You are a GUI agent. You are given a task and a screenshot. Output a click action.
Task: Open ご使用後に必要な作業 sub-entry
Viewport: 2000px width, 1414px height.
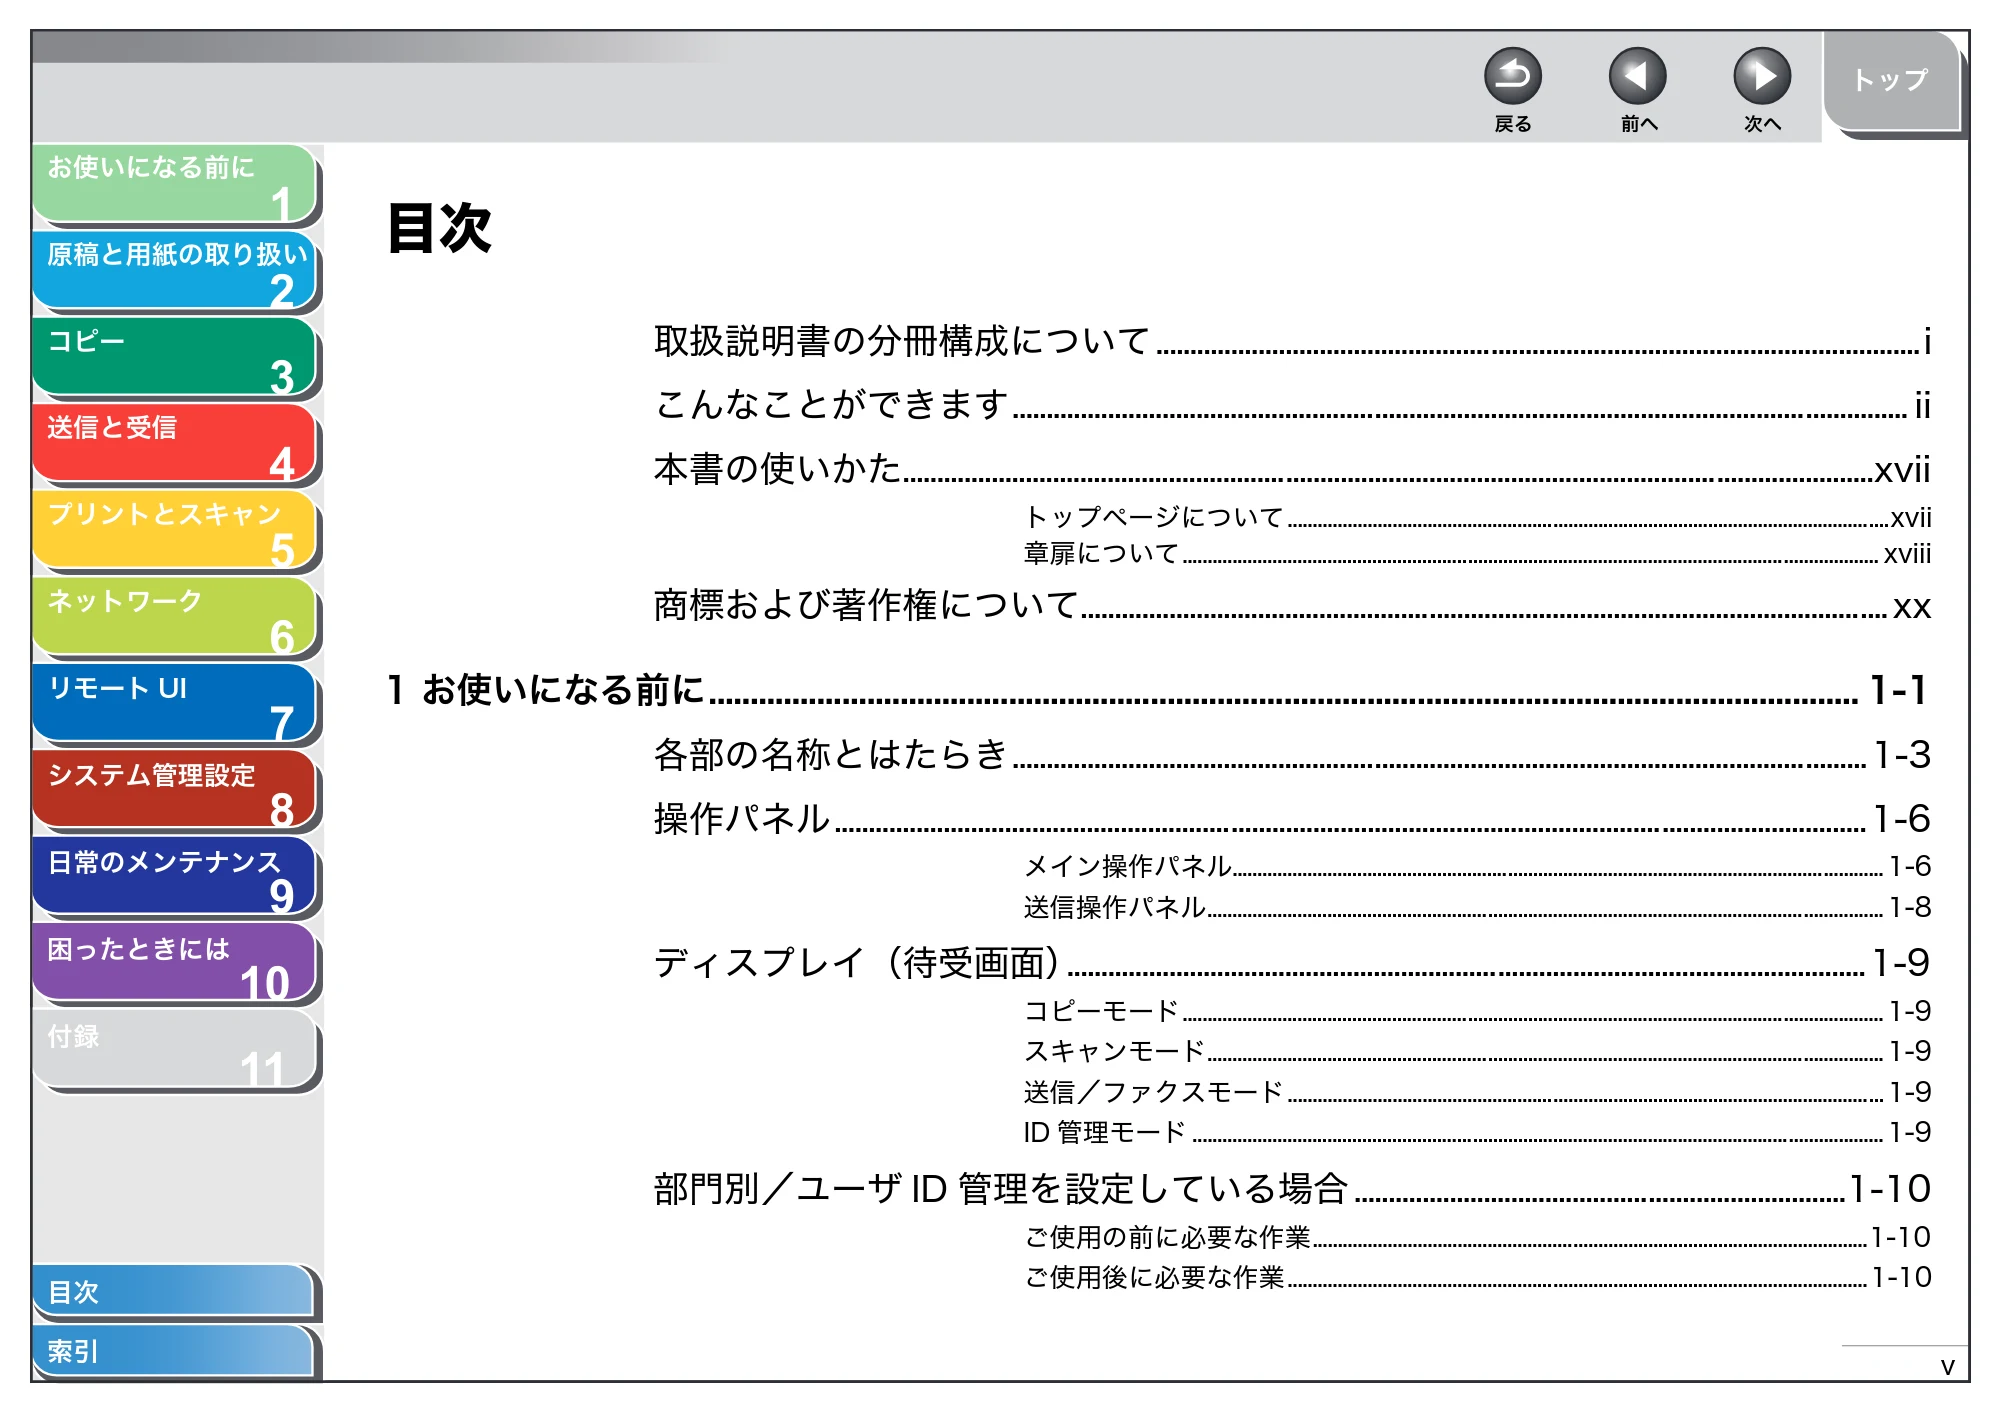tap(1477, 1277)
